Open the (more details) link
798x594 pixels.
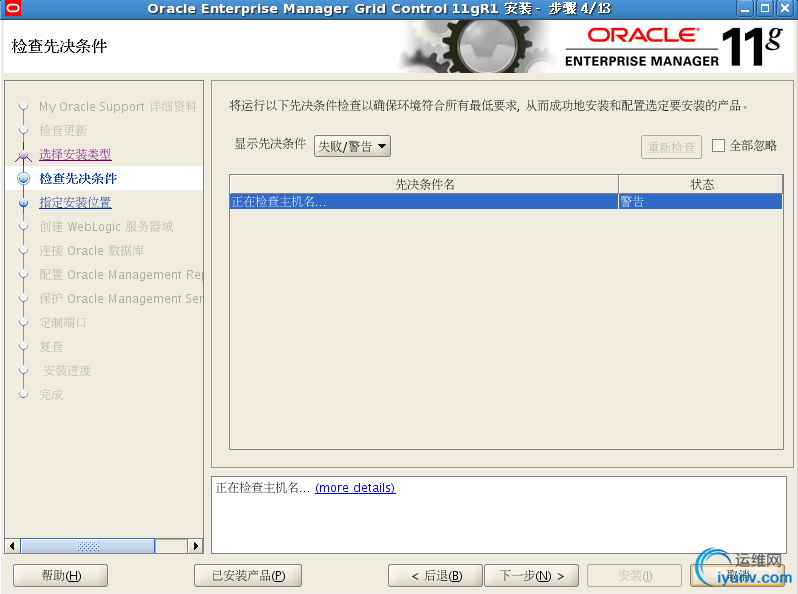pyautogui.click(x=355, y=488)
